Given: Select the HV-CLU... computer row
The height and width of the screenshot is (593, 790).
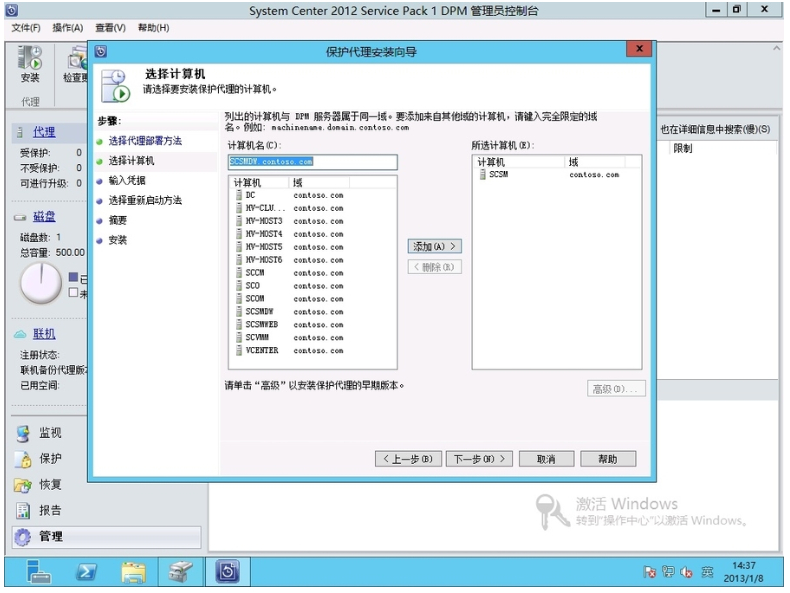Looking at the screenshot, I should tap(312, 208).
